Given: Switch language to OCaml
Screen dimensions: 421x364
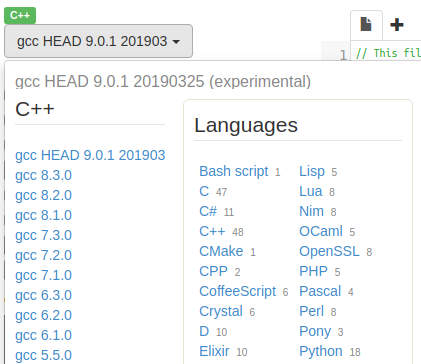Looking at the screenshot, I should [321, 231].
